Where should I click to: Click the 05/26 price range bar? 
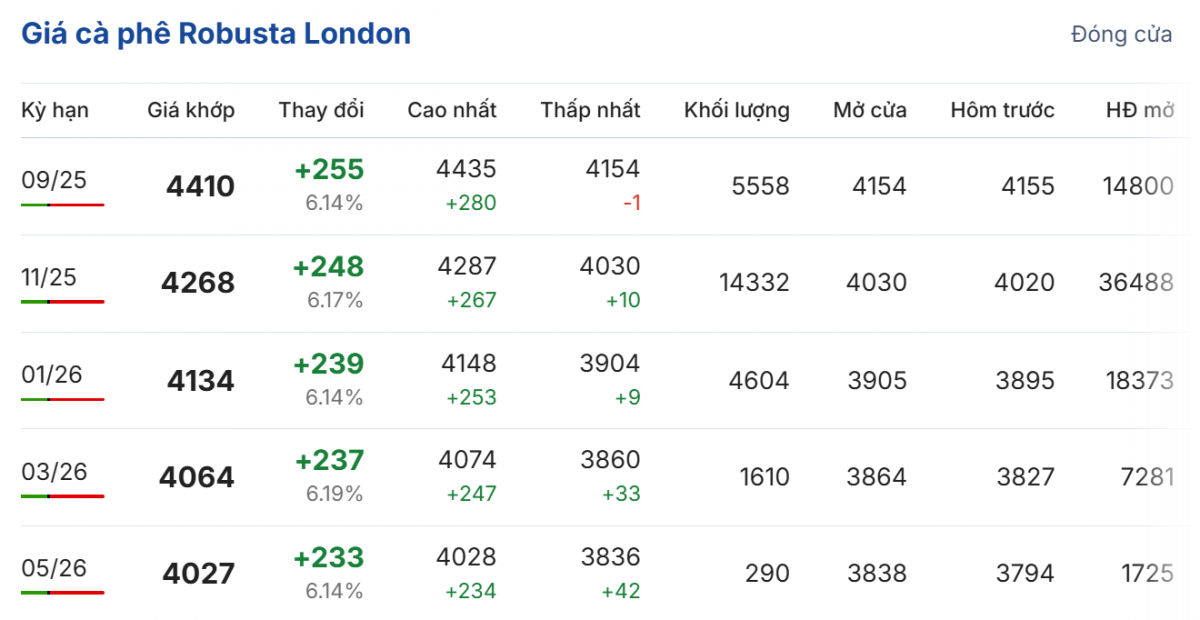coord(62,593)
